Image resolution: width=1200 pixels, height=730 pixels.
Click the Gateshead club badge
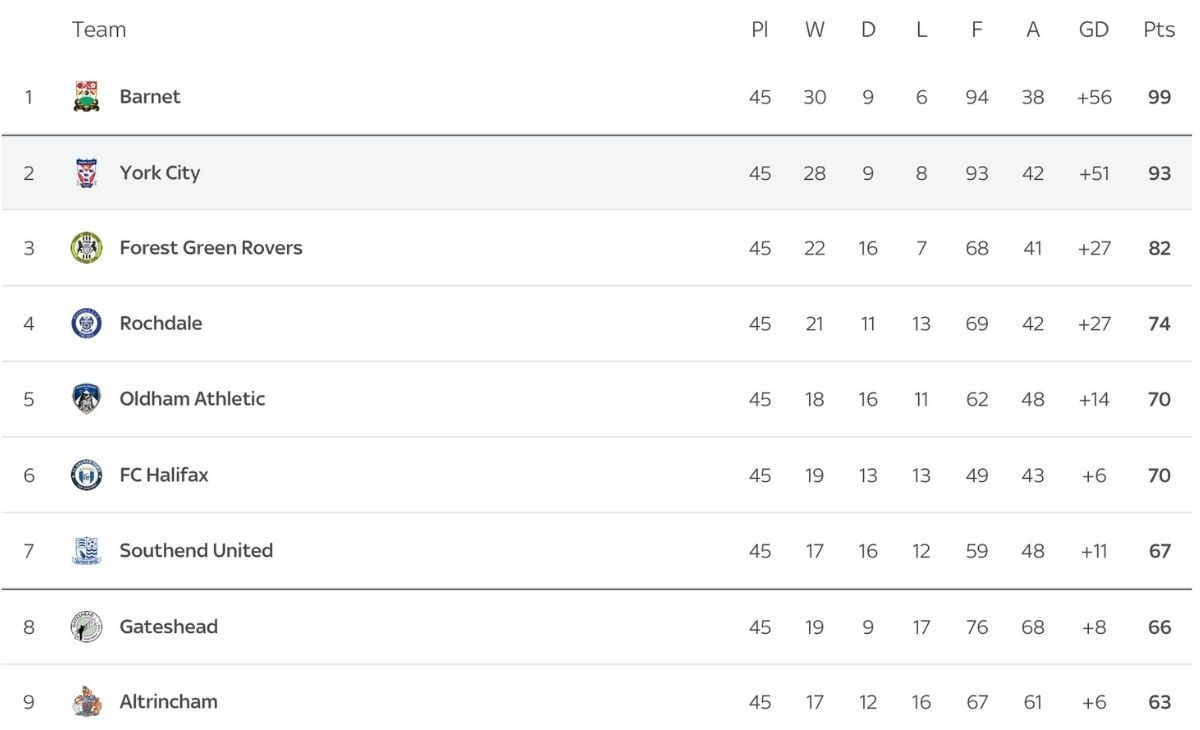pos(87,627)
